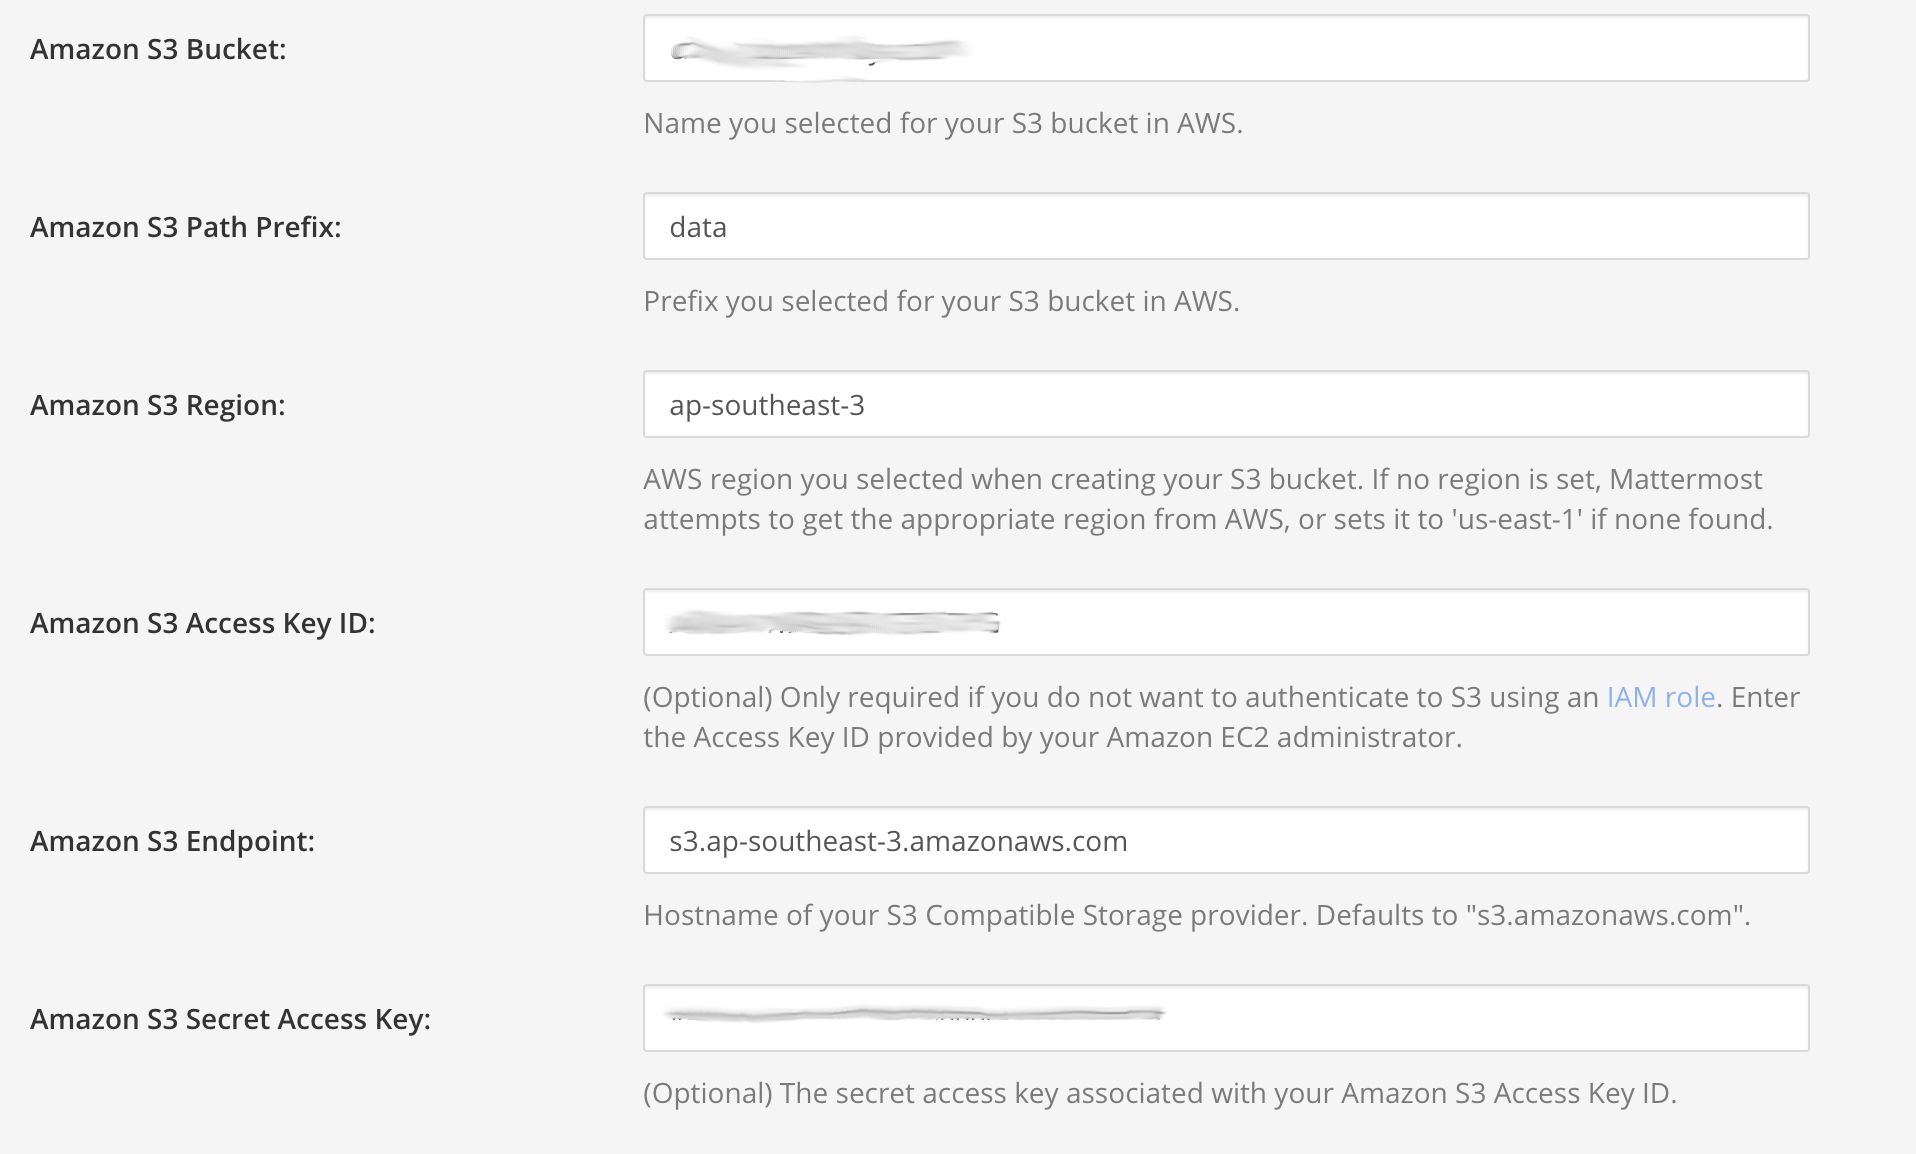This screenshot has width=1916, height=1154.
Task: Click the "s3.ap-southeast-3.amazonaws.com" endpoint value
Action: (x=897, y=840)
